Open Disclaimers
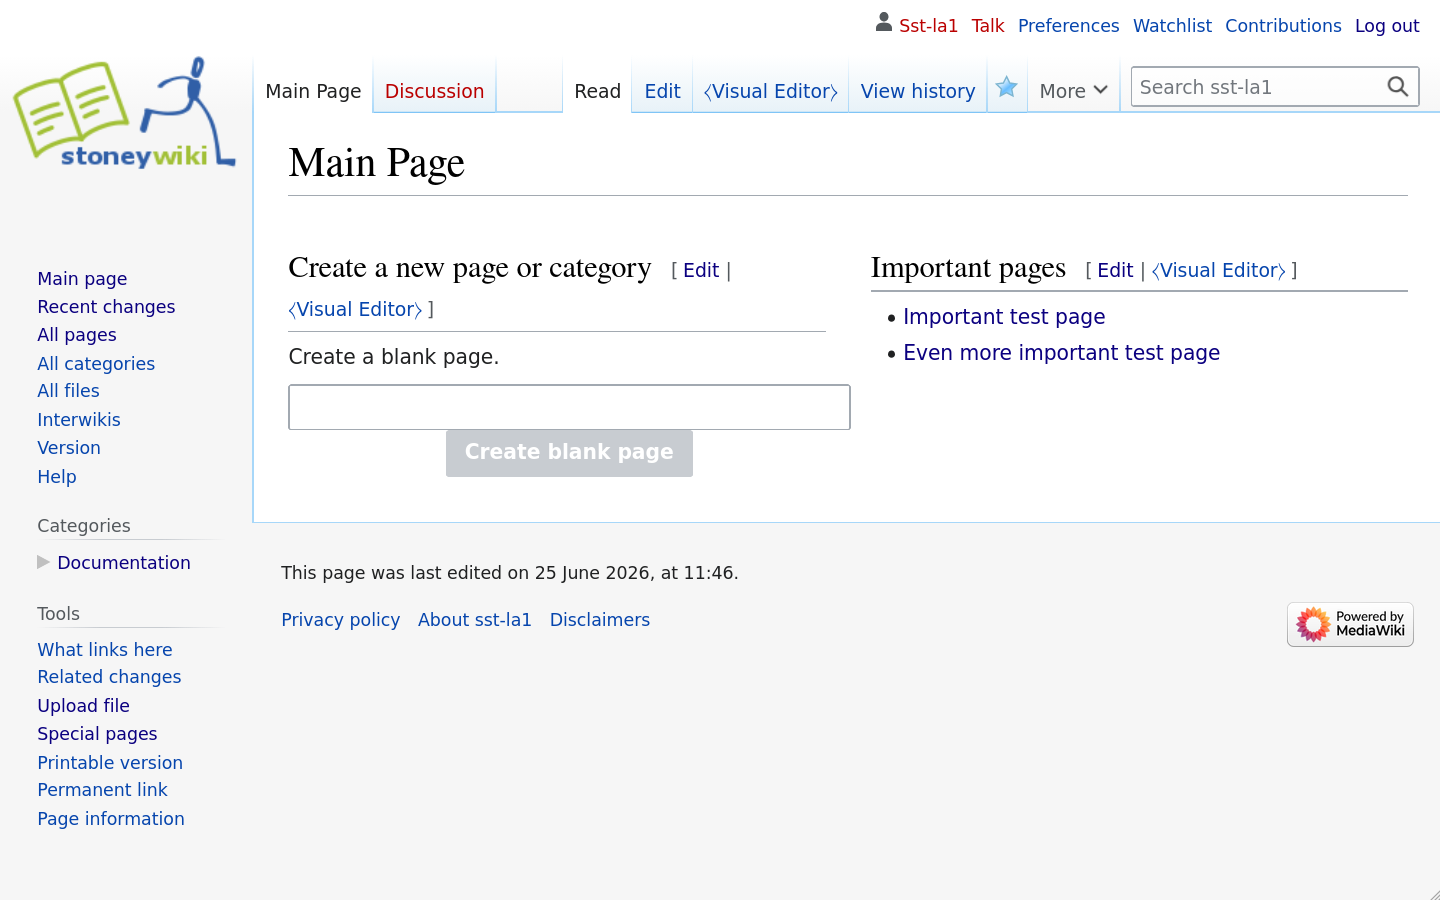Image resolution: width=1440 pixels, height=900 pixels. point(600,620)
